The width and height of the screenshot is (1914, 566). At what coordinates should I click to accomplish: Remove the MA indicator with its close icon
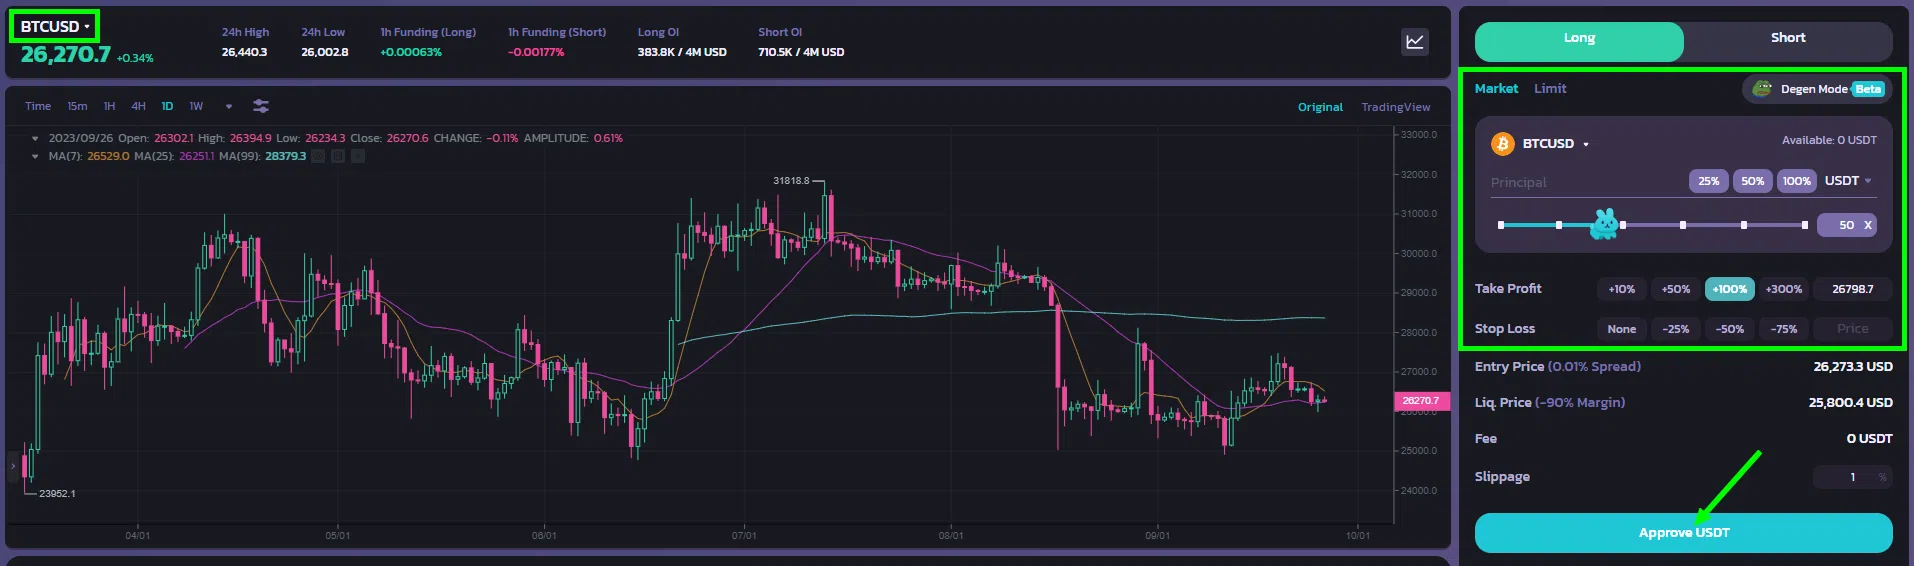pyautogui.click(x=358, y=156)
